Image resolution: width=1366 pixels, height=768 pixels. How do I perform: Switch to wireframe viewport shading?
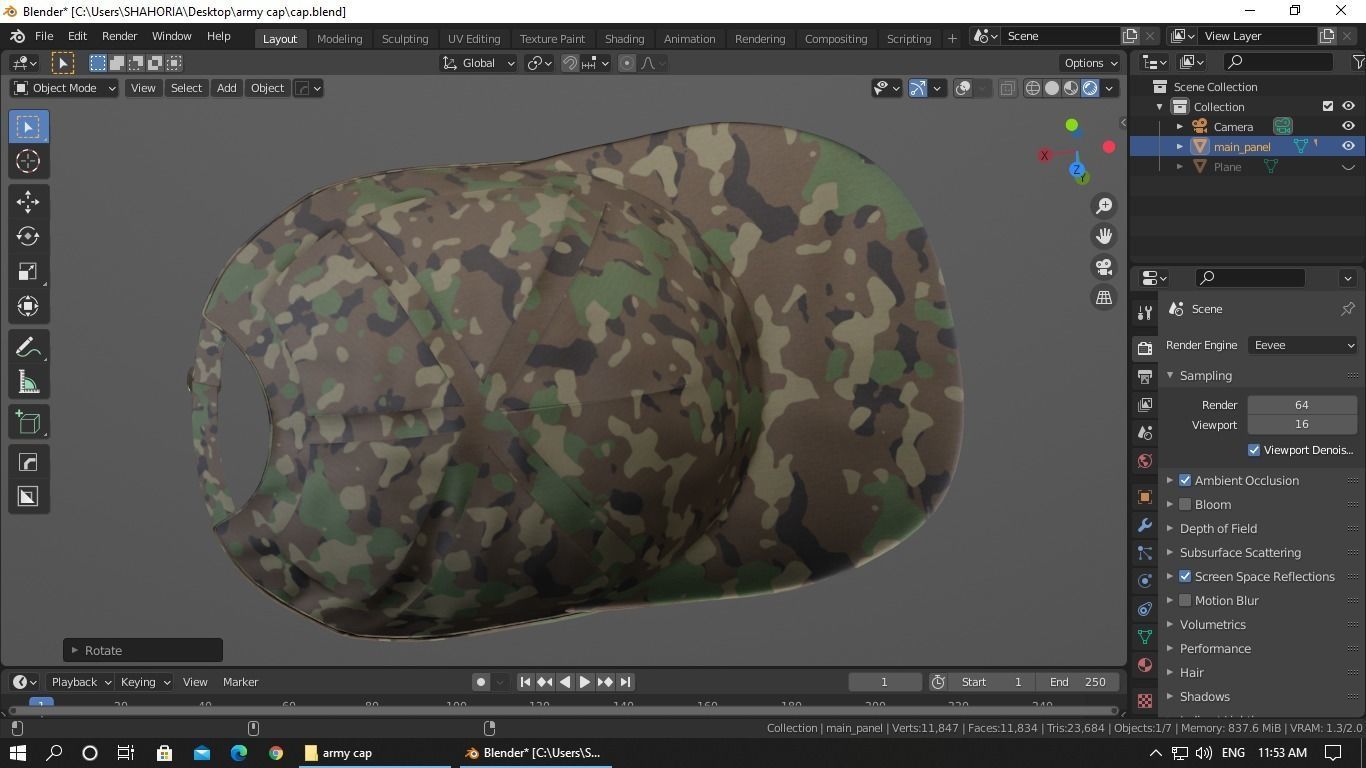click(x=1033, y=88)
